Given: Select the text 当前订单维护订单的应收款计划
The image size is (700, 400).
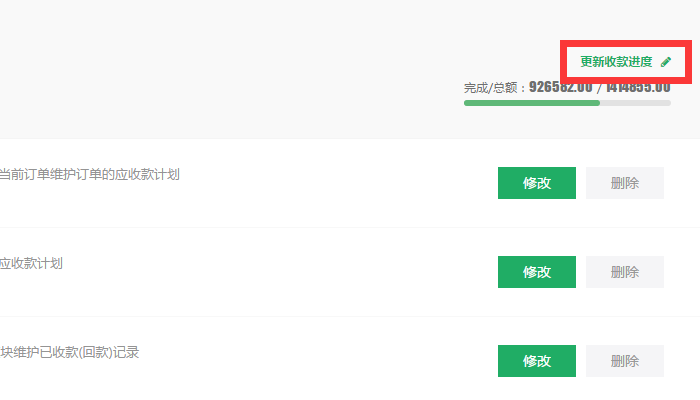Looking at the screenshot, I should pos(89,175).
